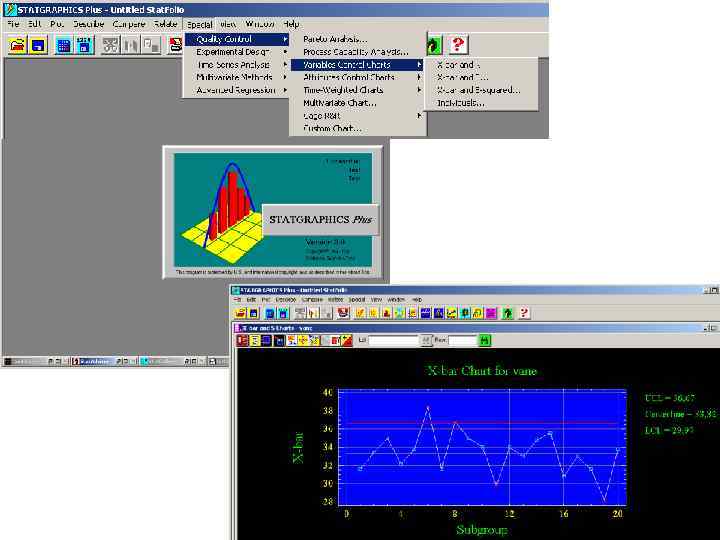Image resolution: width=720 pixels, height=540 pixels.
Task: Click Open Data File grid icon, upper window
Action: (64, 45)
